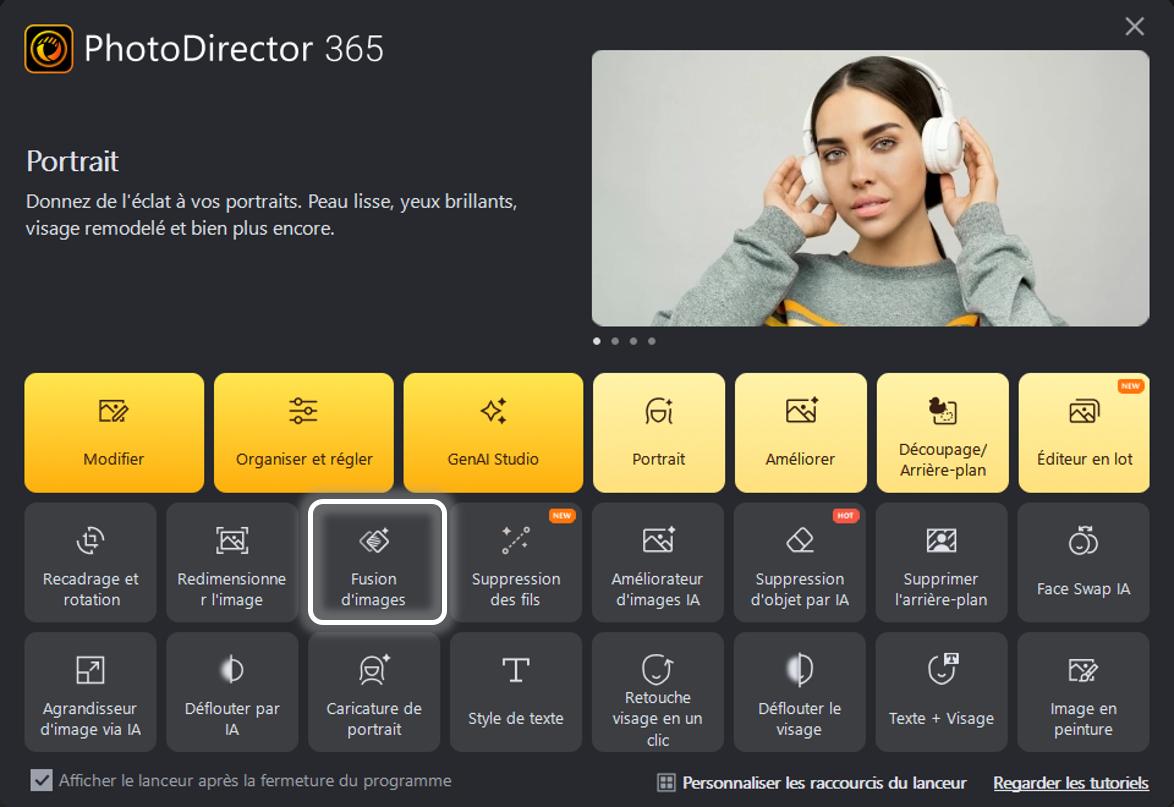
Task: Open the Modifier workspace
Action: tap(113, 432)
